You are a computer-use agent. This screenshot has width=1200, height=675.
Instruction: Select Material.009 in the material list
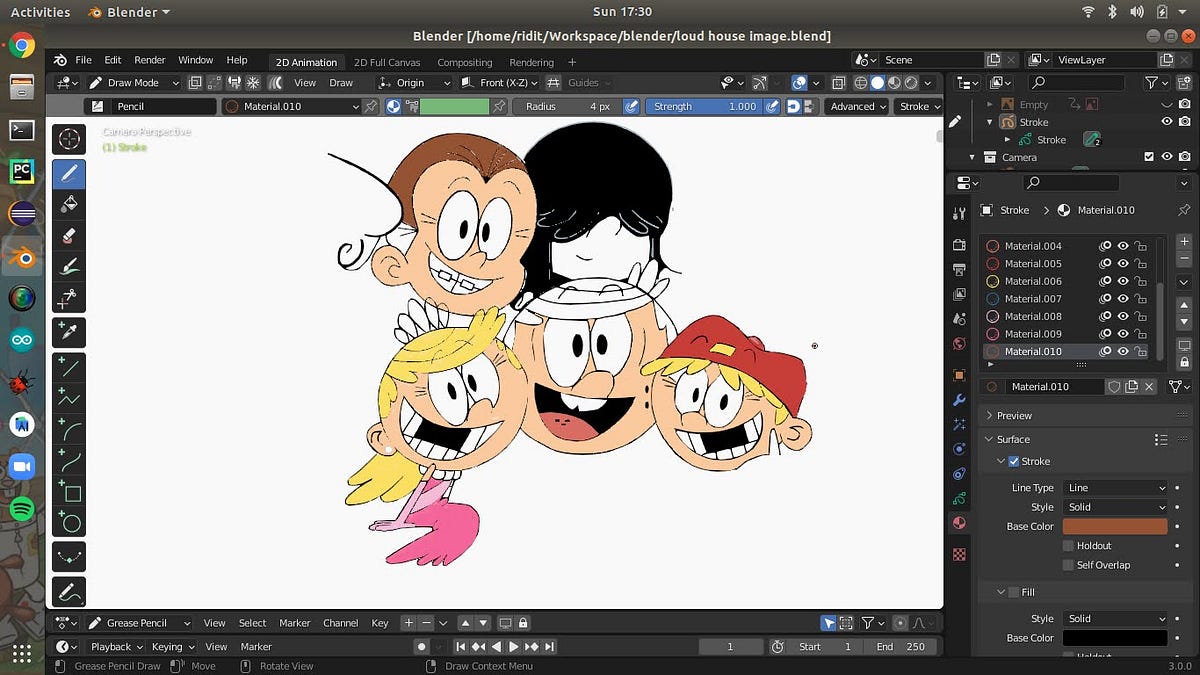coord(1034,334)
